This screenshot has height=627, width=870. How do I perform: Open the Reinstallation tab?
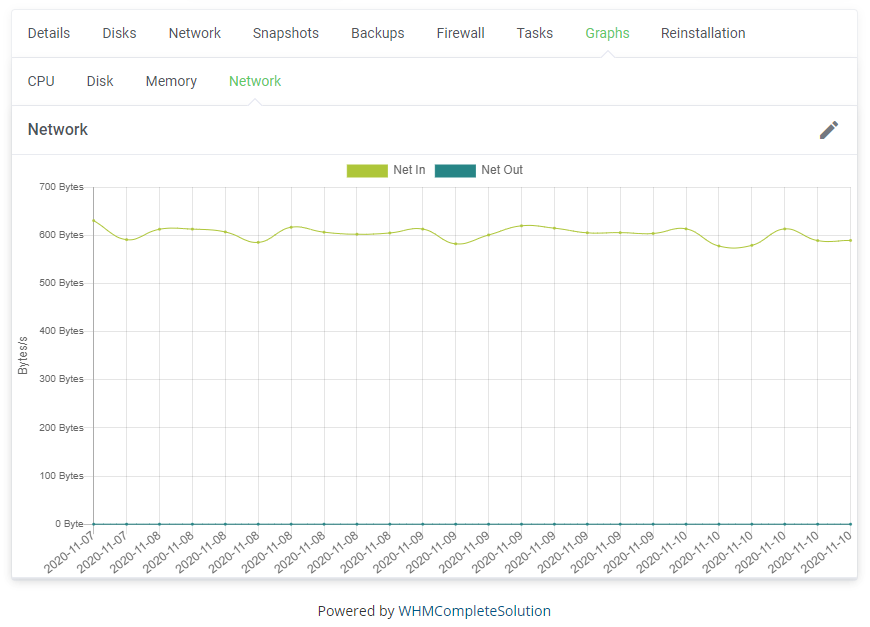[x=702, y=33]
